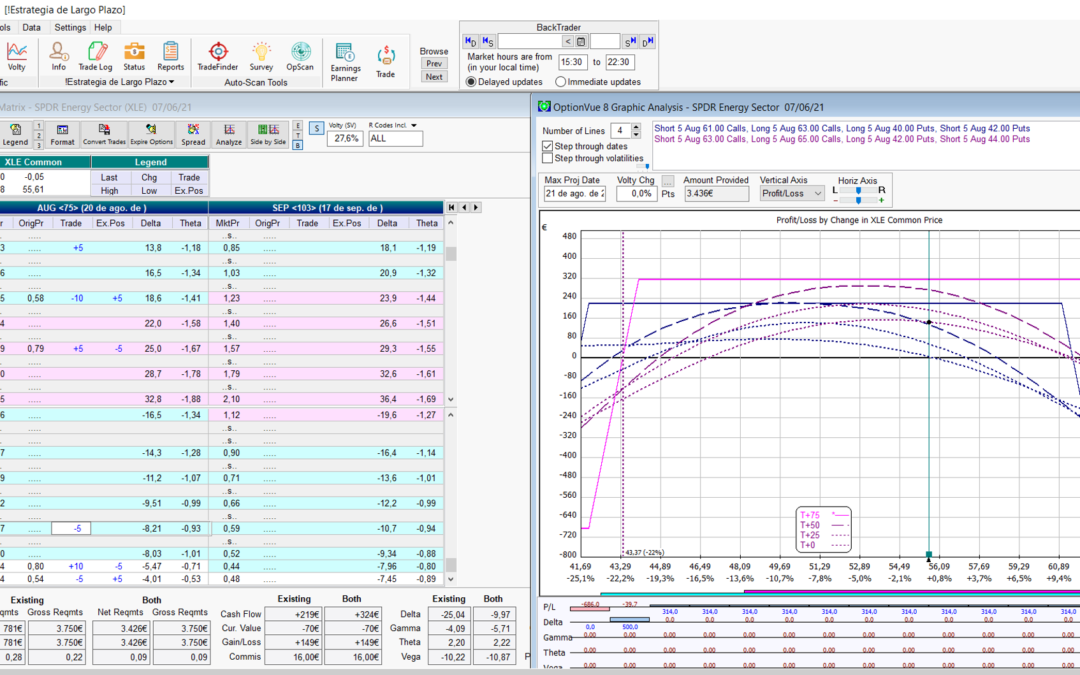Image resolution: width=1080 pixels, height=675 pixels.
Task: Open the Volty chart tool
Action: [16, 56]
